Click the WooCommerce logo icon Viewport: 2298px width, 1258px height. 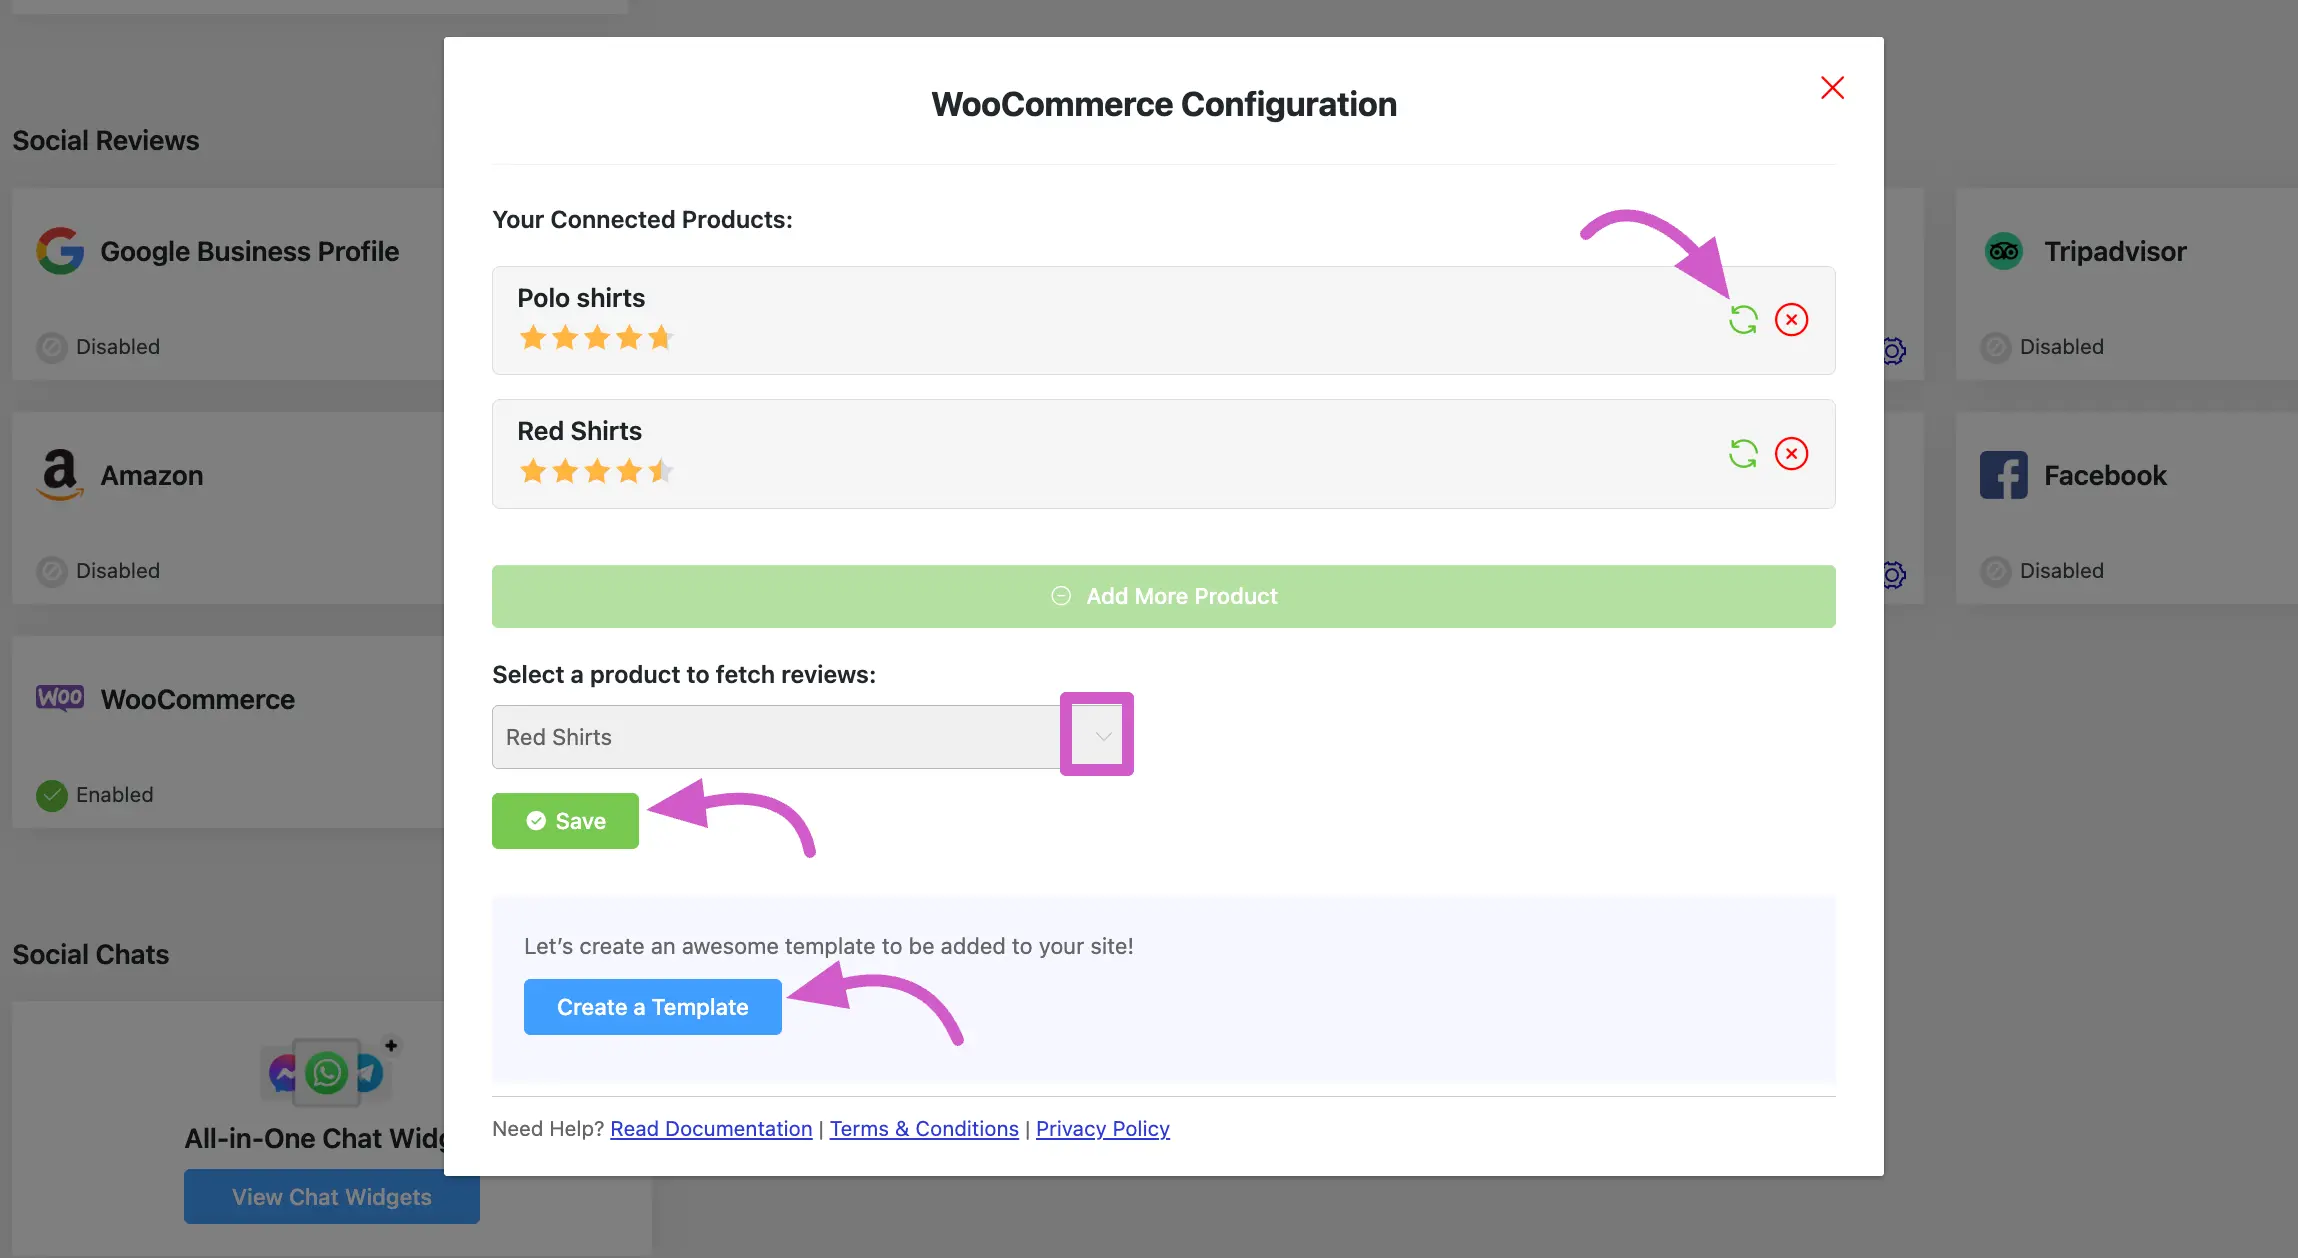point(60,698)
